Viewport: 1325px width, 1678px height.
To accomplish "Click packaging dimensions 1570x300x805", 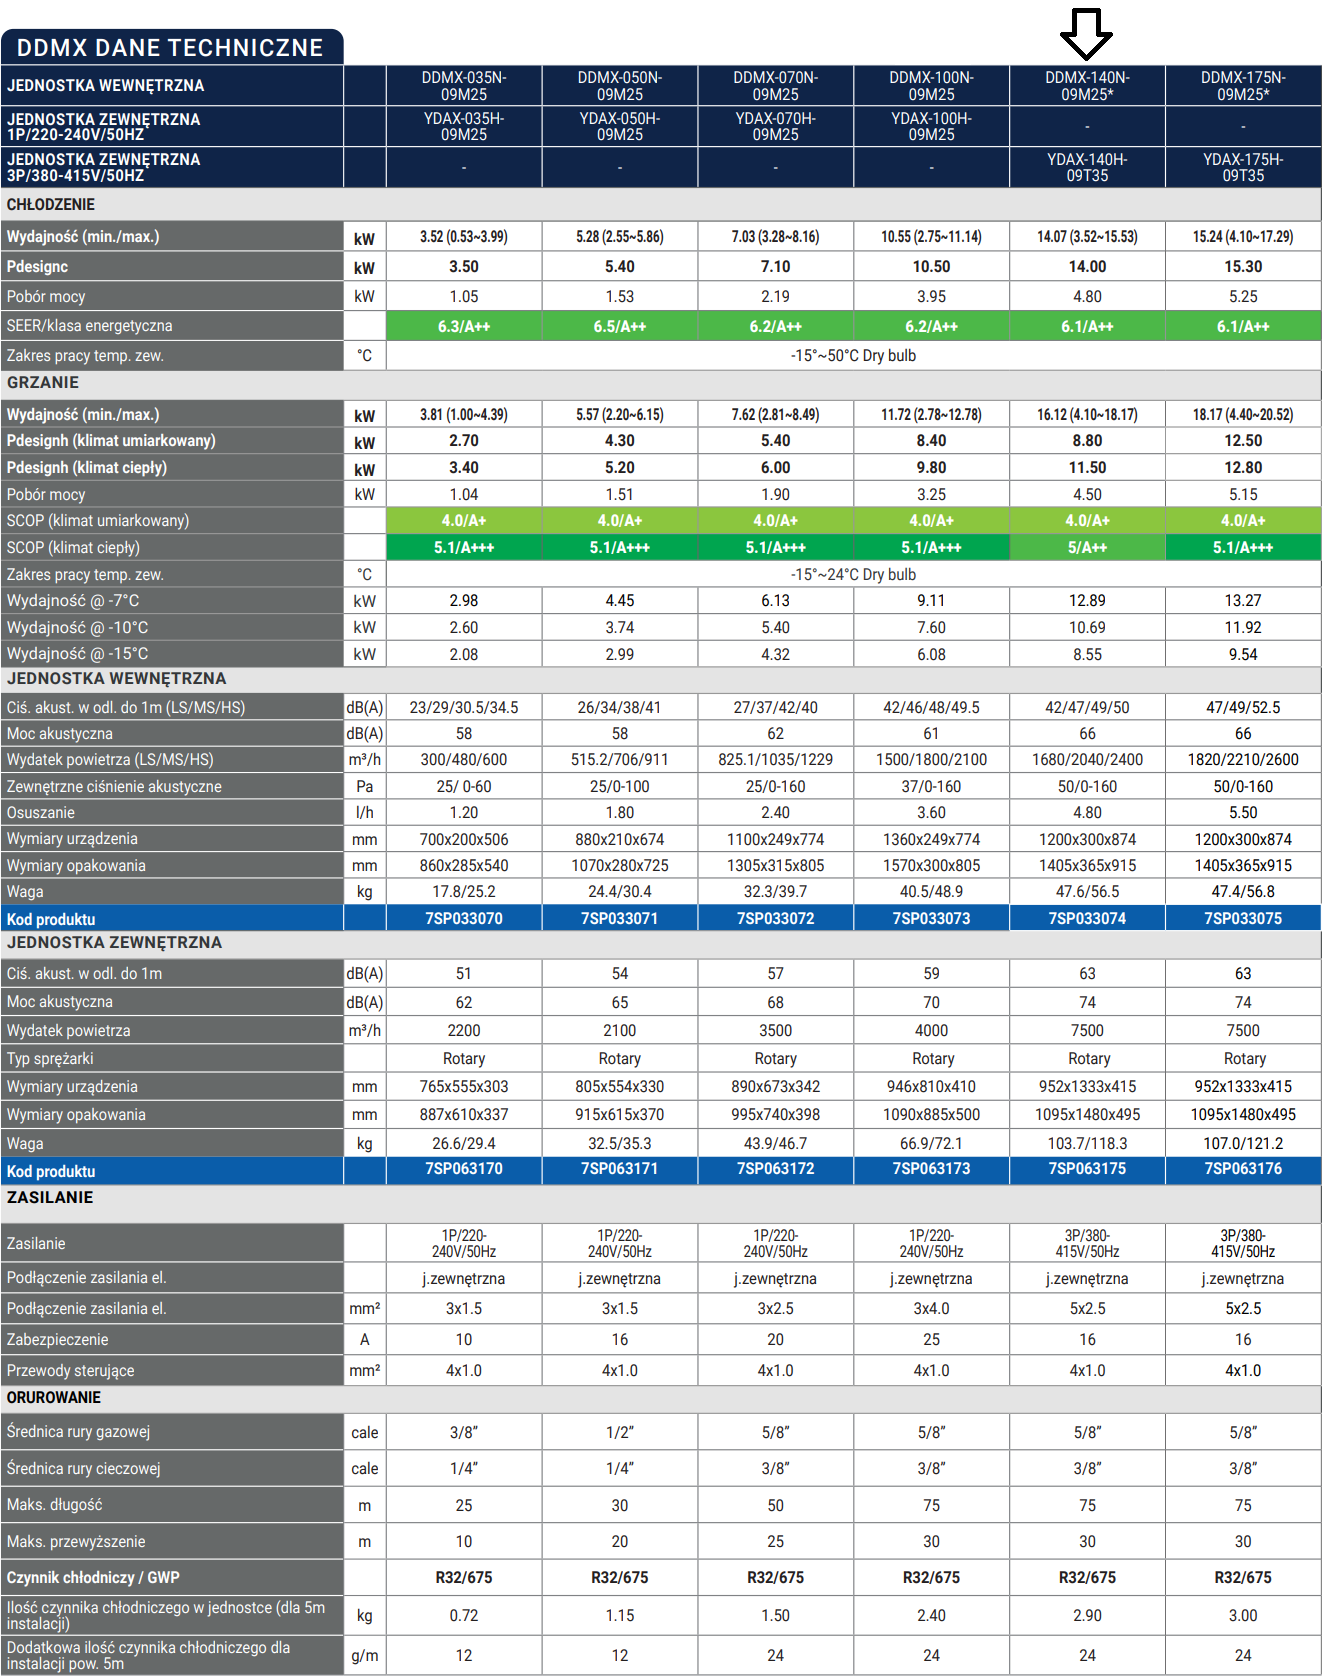I will coord(932,866).
